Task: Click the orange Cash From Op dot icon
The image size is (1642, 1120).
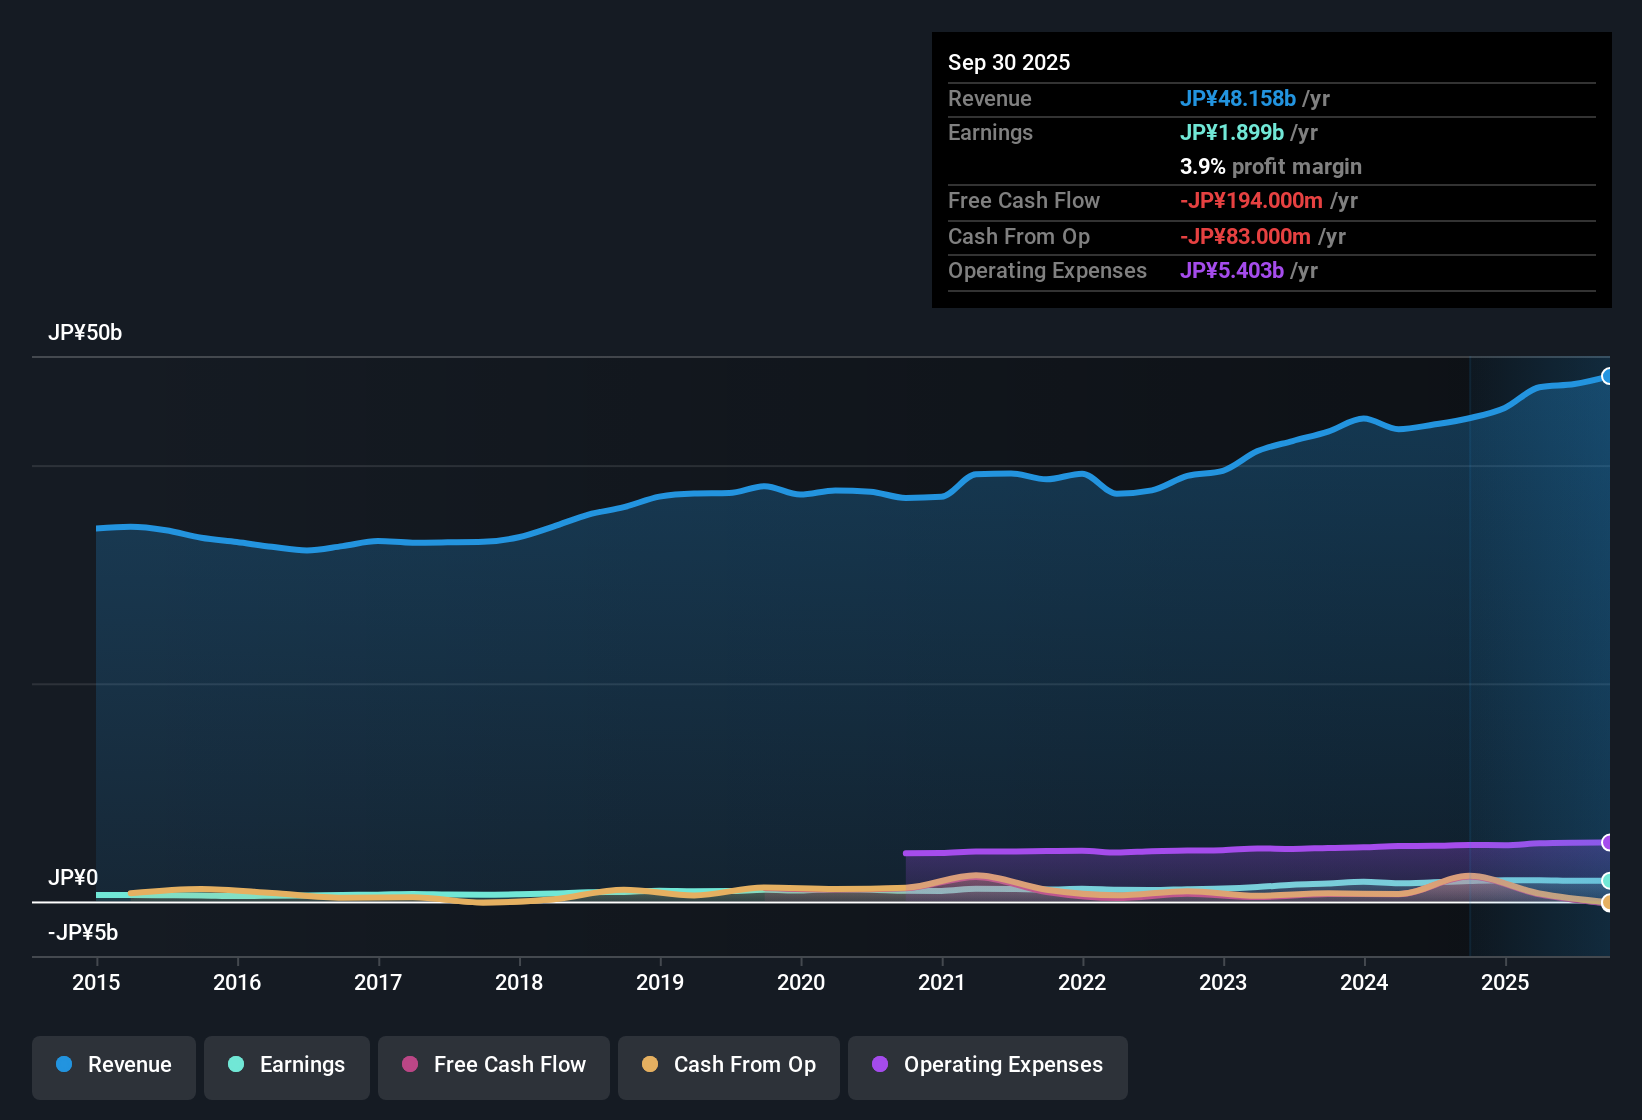Action: pyautogui.click(x=651, y=1065)
